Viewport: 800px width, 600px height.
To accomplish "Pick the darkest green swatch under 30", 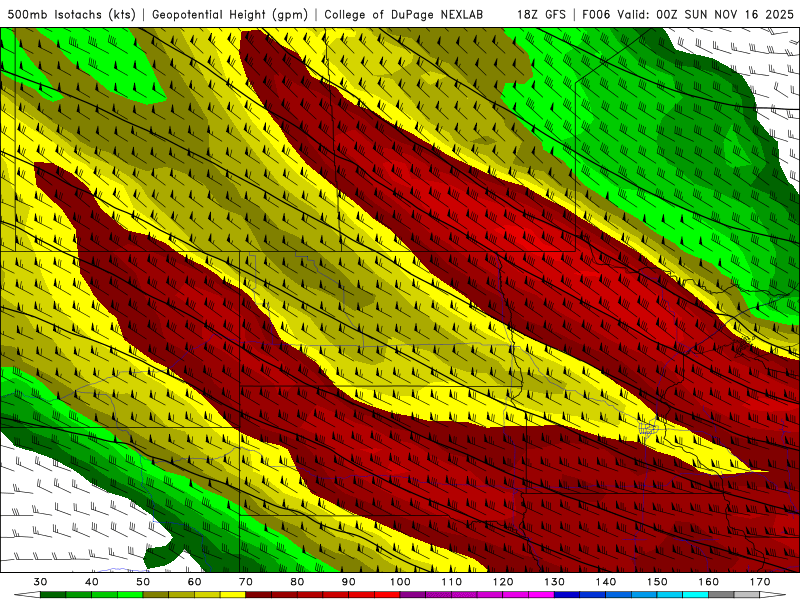I will pos(53,595).
